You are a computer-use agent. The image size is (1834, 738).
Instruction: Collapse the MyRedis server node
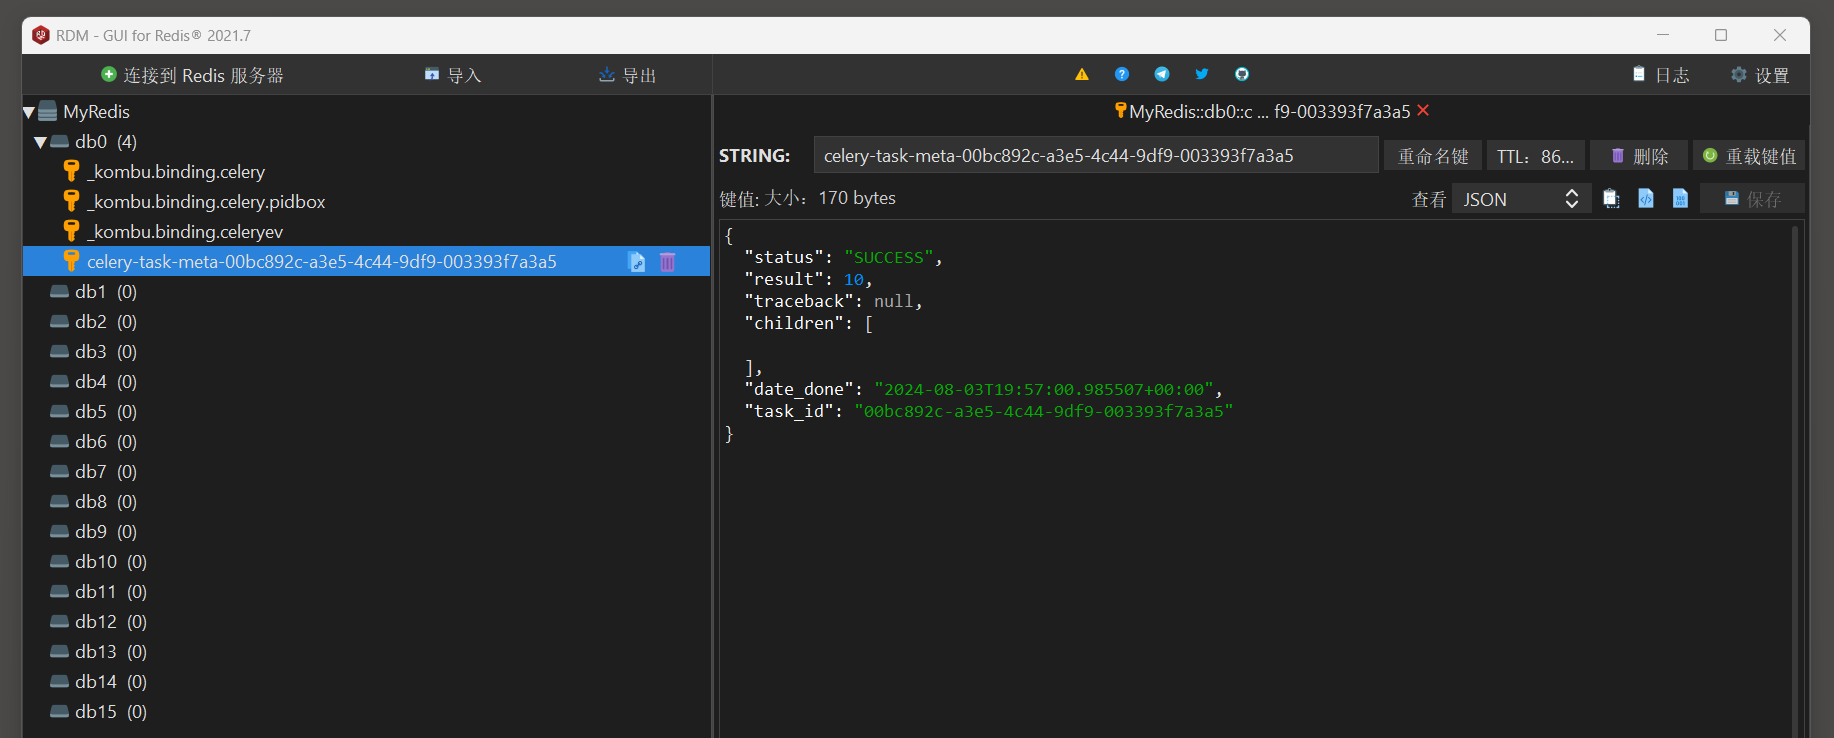[x=29, y=112]
